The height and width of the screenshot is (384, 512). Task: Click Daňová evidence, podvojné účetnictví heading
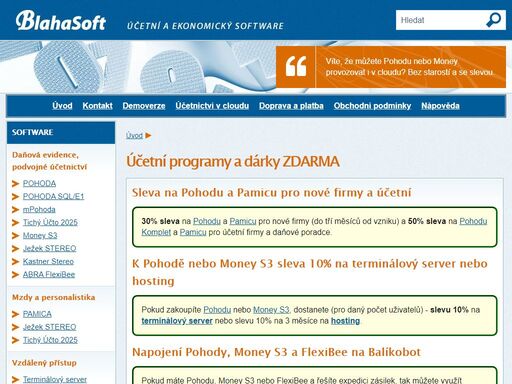click(x=49, y=161)
